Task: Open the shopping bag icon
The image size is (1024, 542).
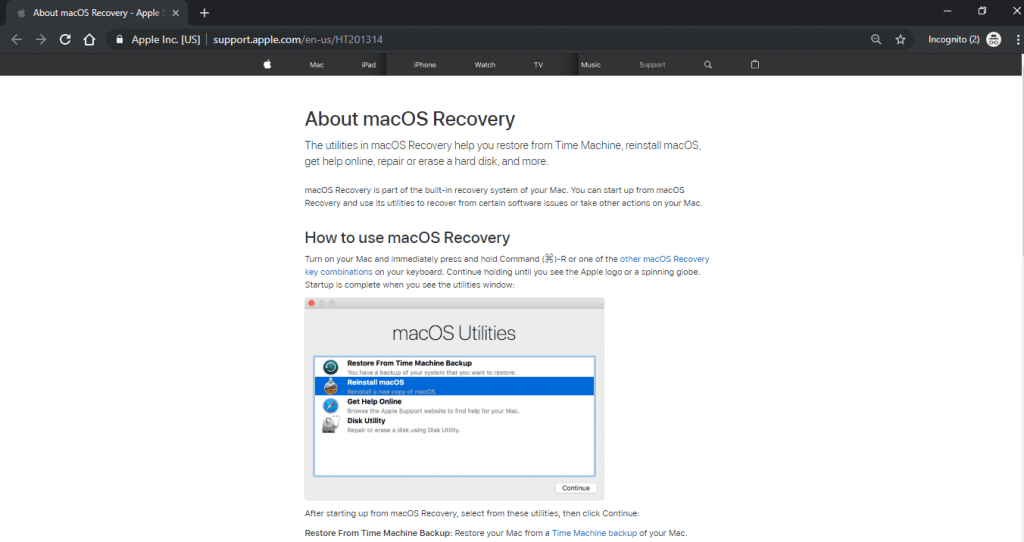Action: (755, 65)
